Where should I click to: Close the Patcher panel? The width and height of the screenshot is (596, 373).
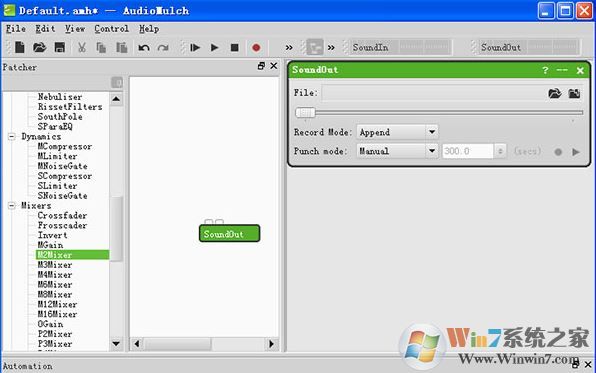(273, 66)
